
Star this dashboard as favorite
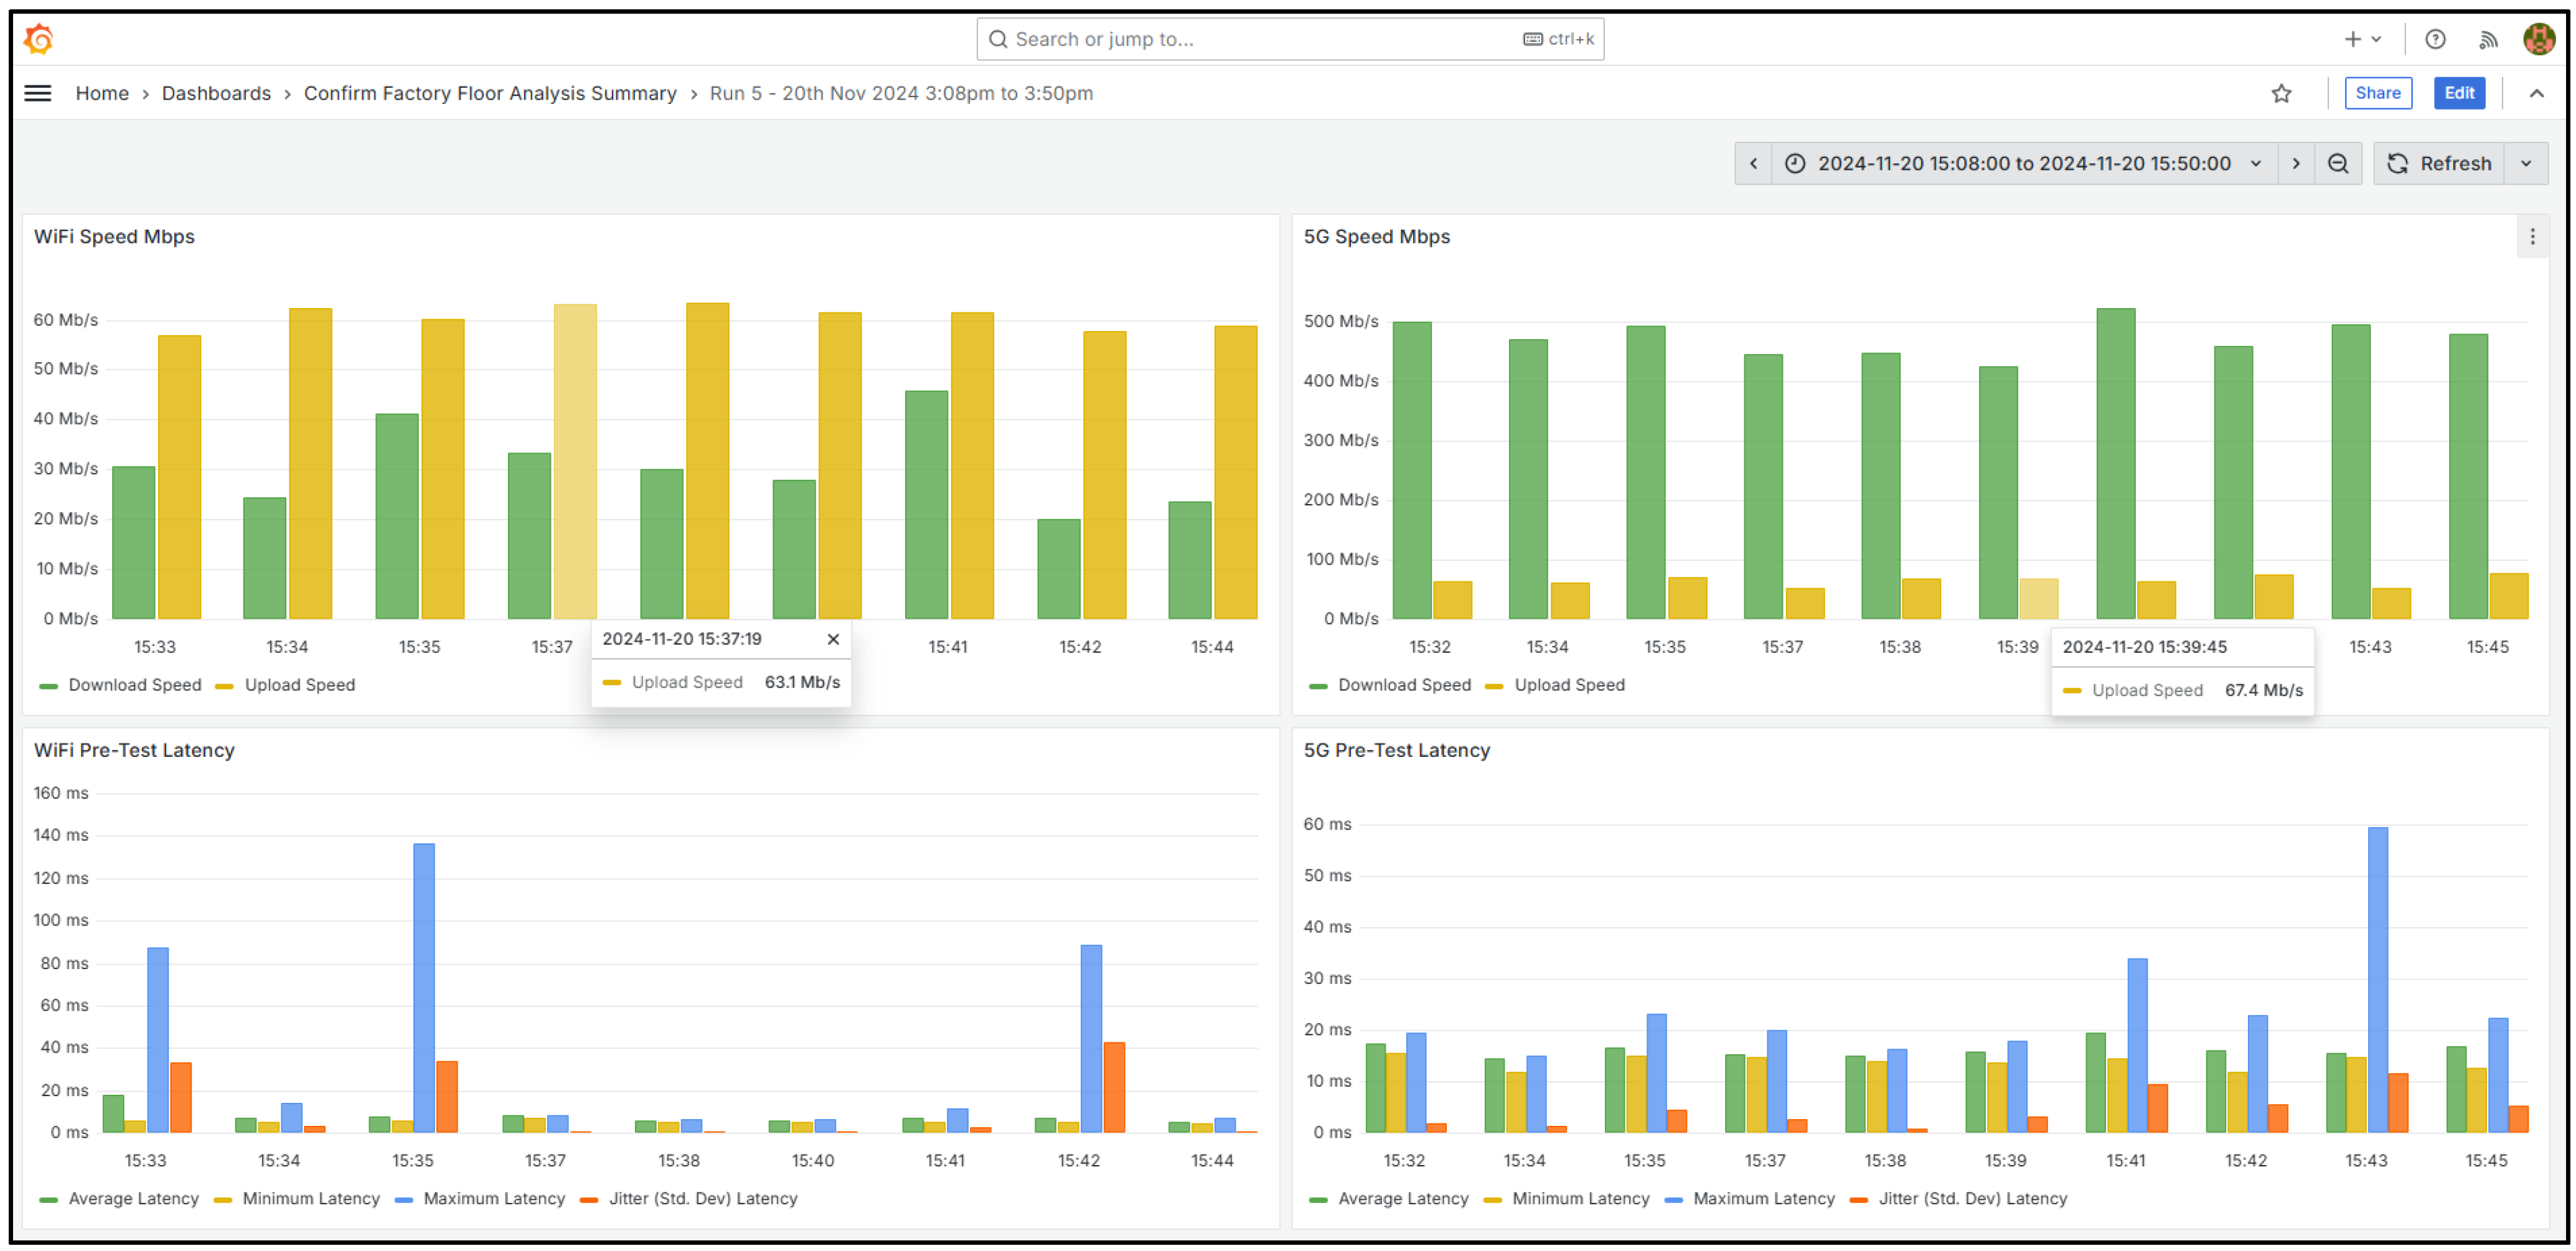point(2281,93)
